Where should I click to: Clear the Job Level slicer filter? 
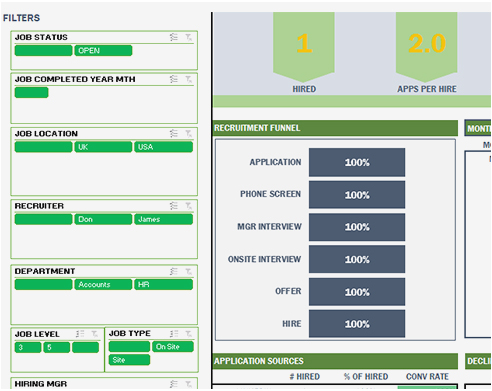[95, 334]
